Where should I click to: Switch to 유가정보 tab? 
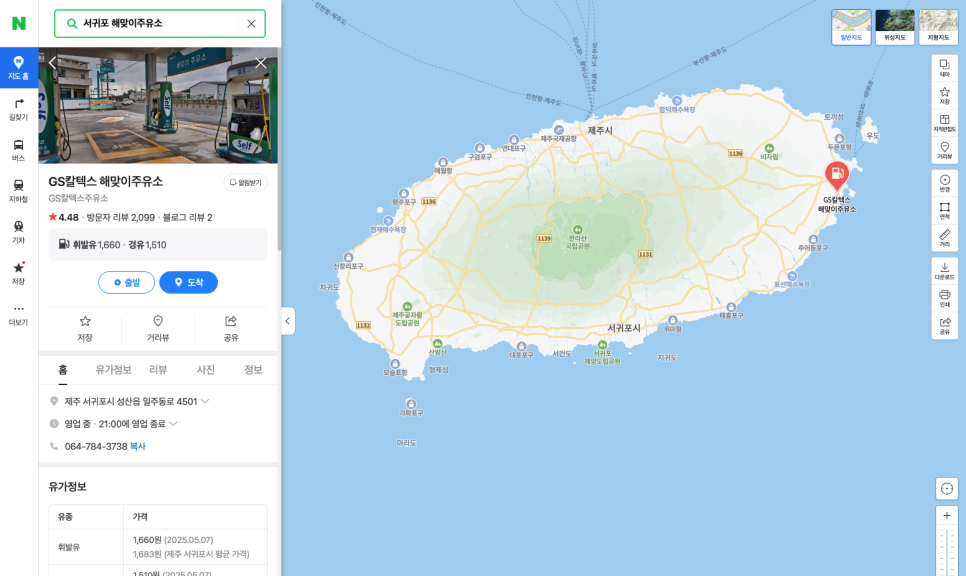tap(113, 370)
